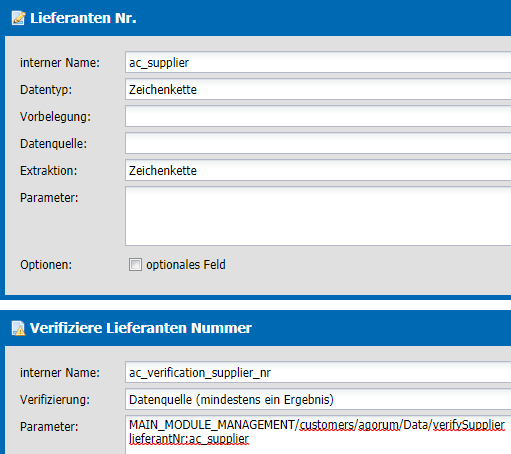
Task: Click the interner Name field containing ac_supplier
Action: click(318, 62)
